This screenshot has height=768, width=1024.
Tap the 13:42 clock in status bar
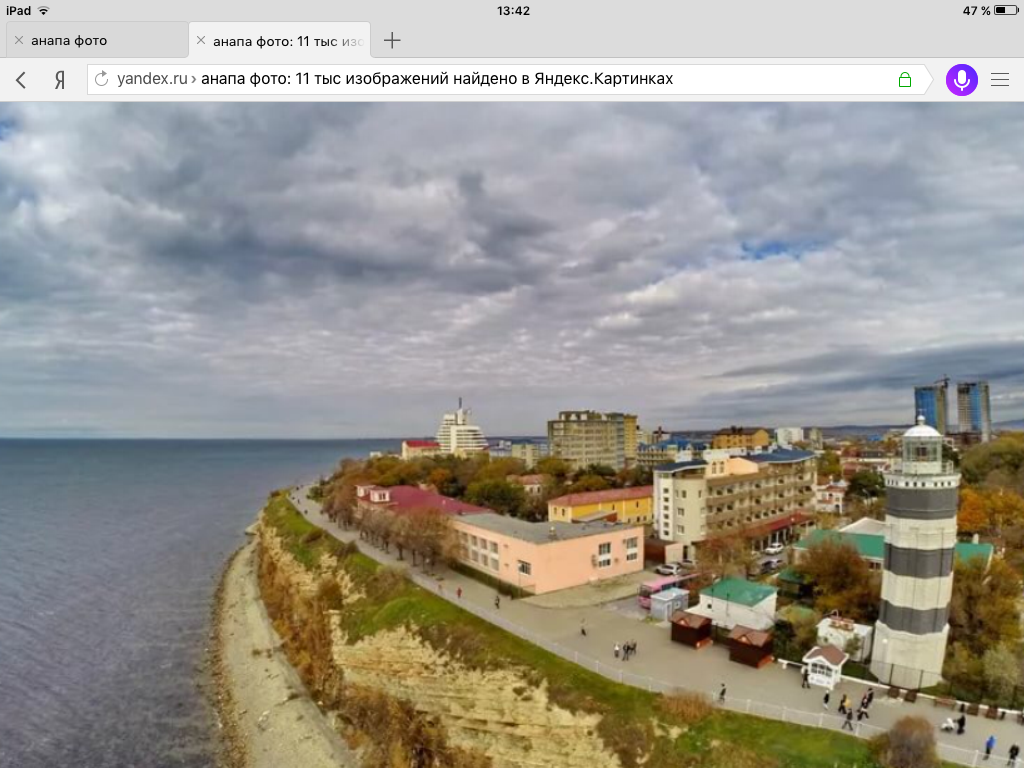point(513,10)
